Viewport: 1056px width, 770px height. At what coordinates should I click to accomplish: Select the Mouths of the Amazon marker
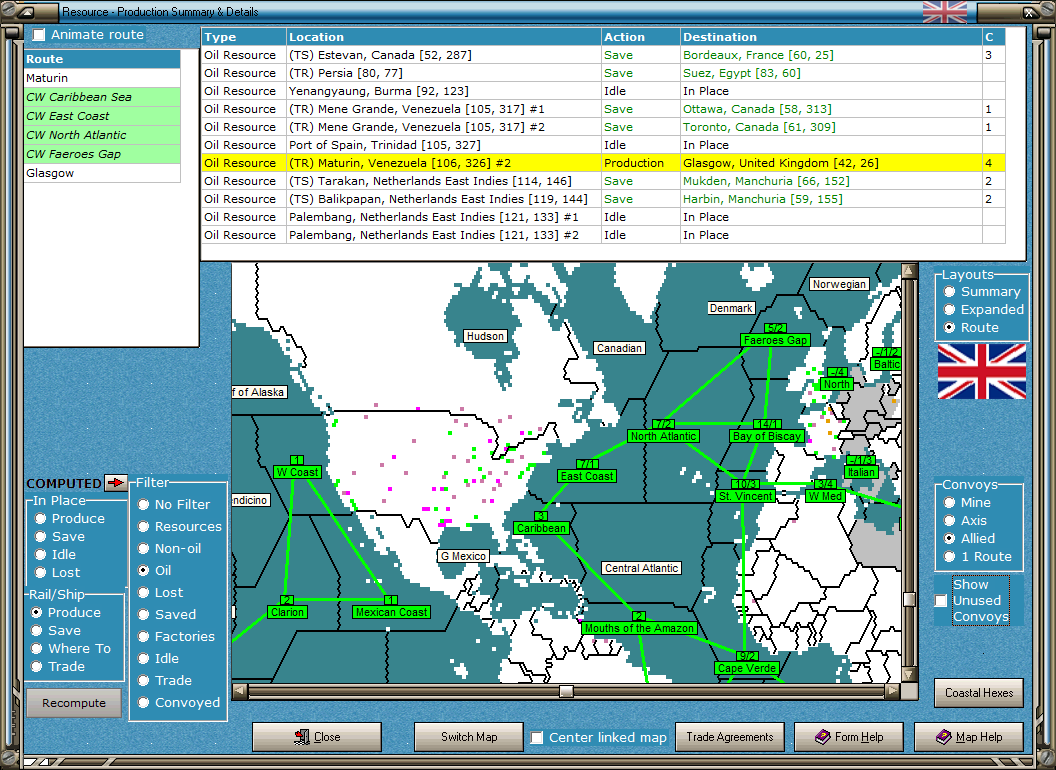point(639,628)
